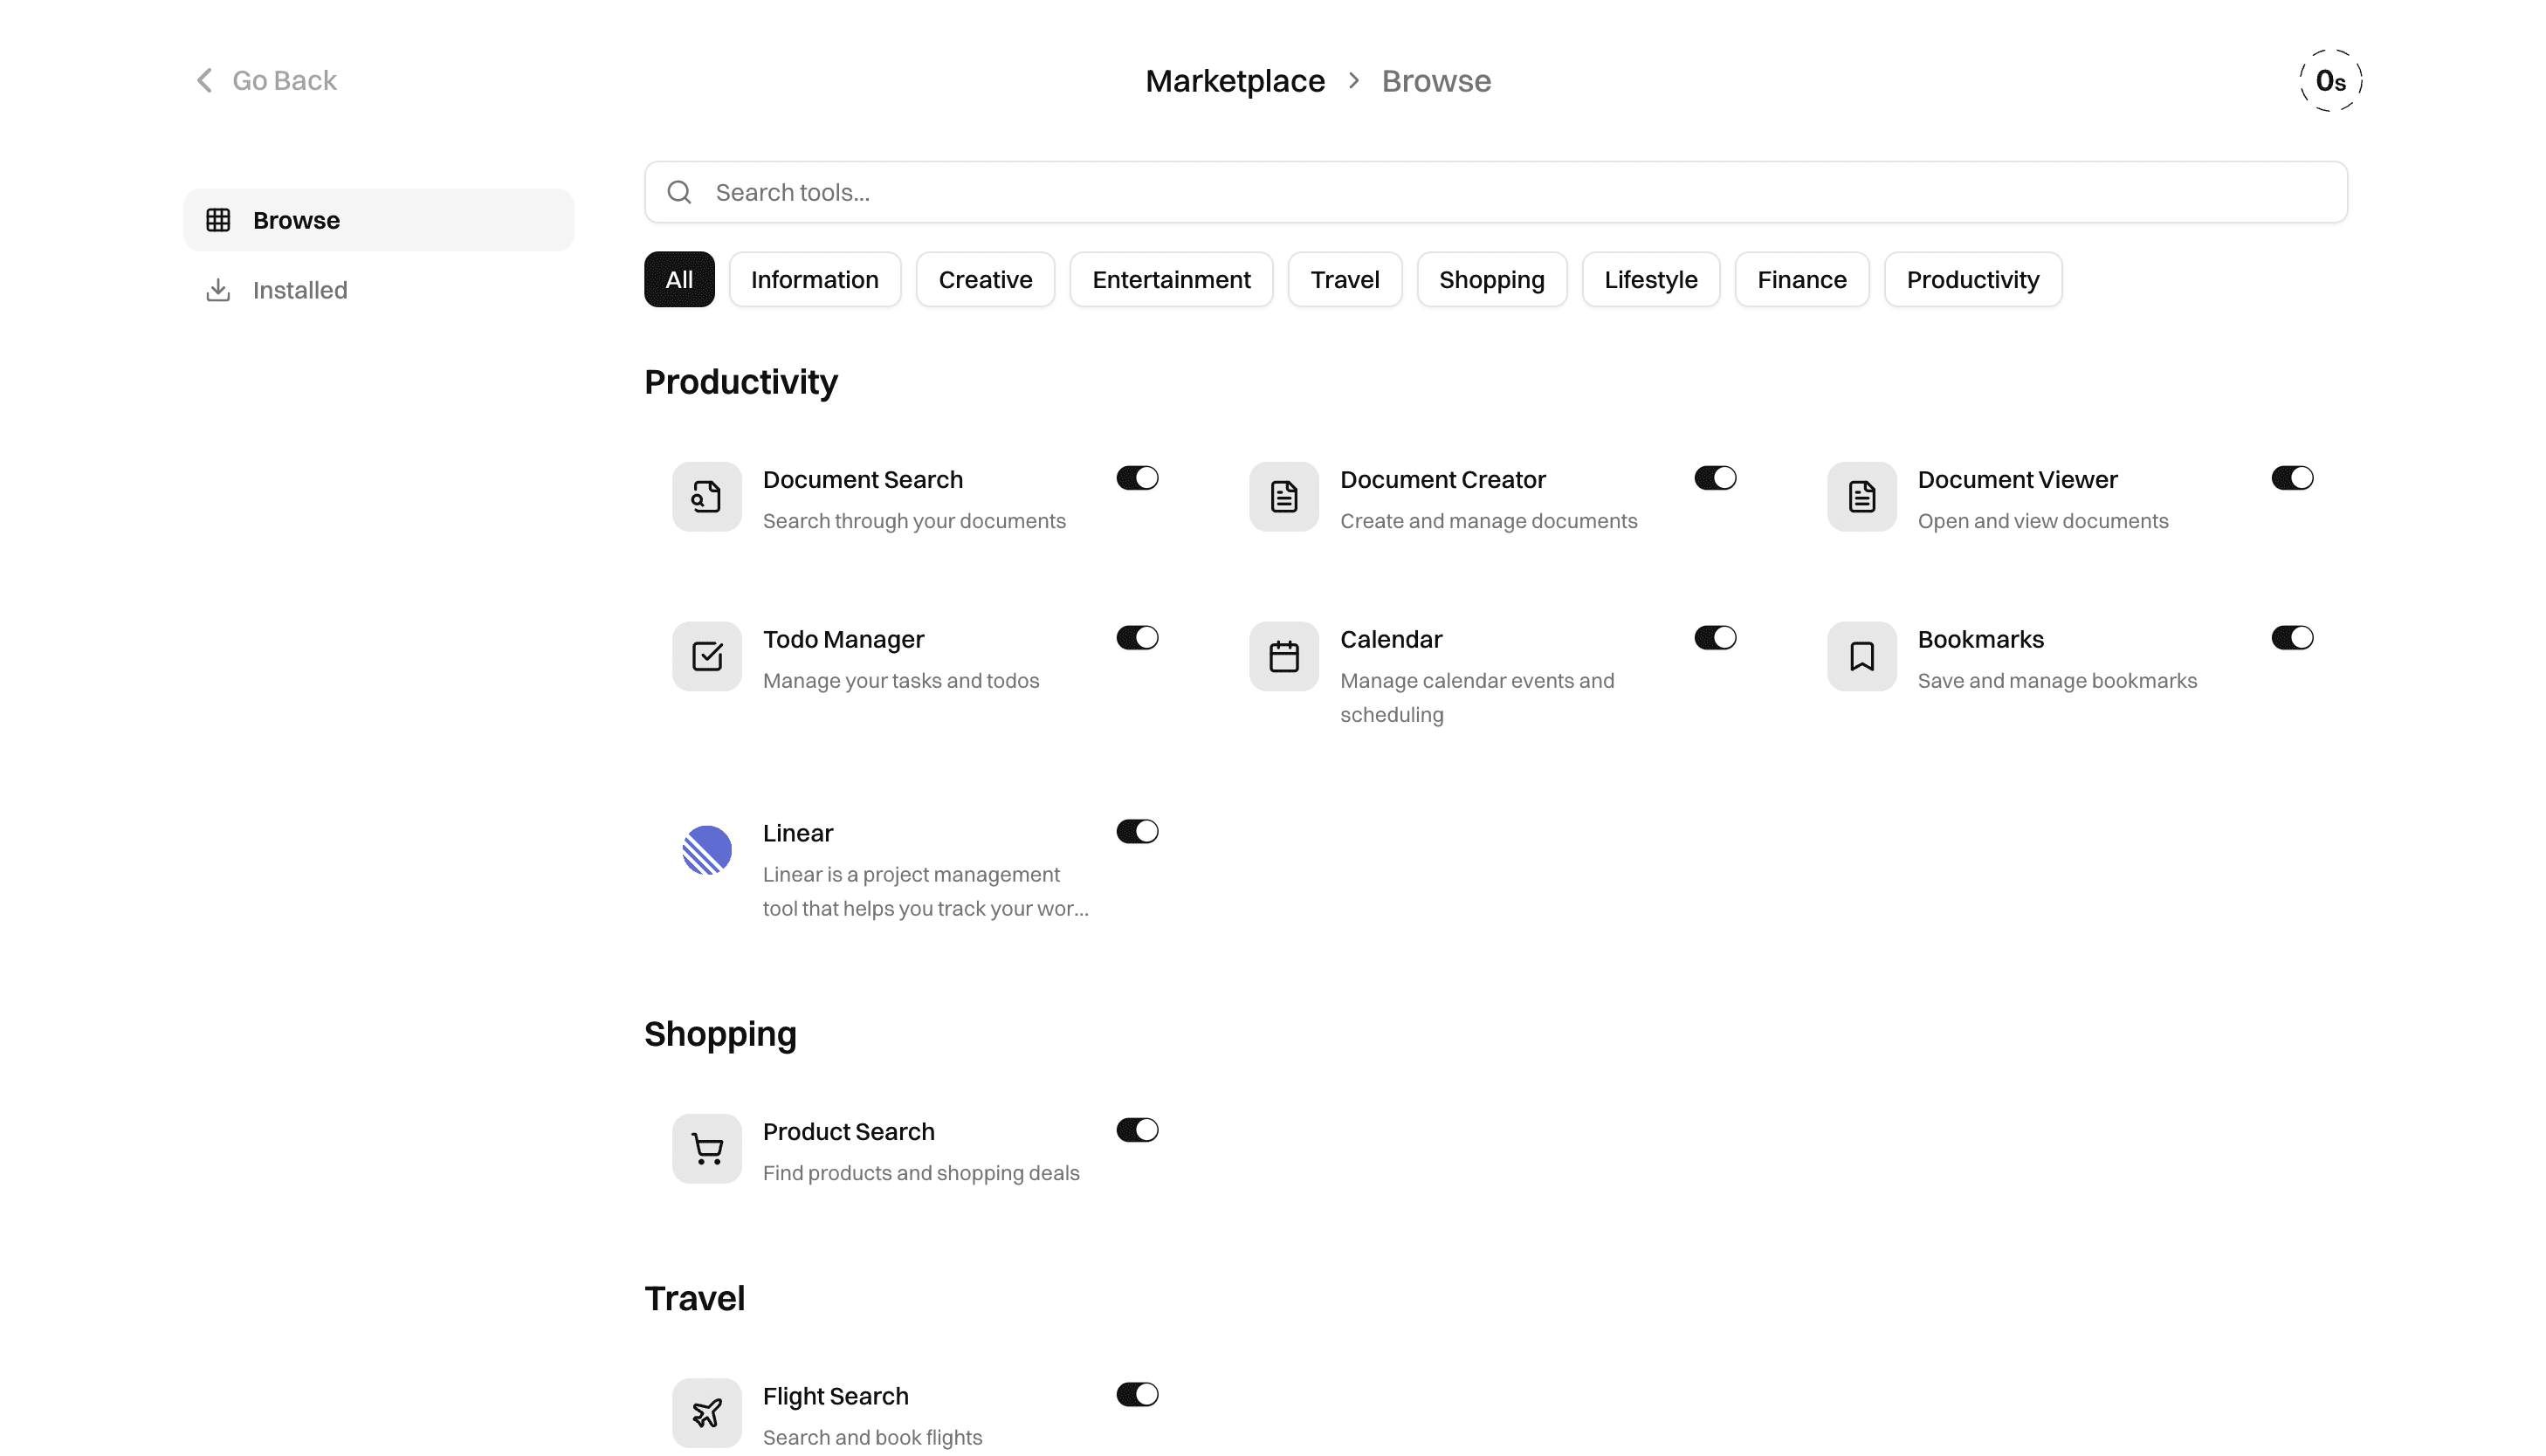2546x1456 pixels.
Task: Click 'Find products and shopping deals' description
Action: pyautogui.click(x=920, y=1173)
